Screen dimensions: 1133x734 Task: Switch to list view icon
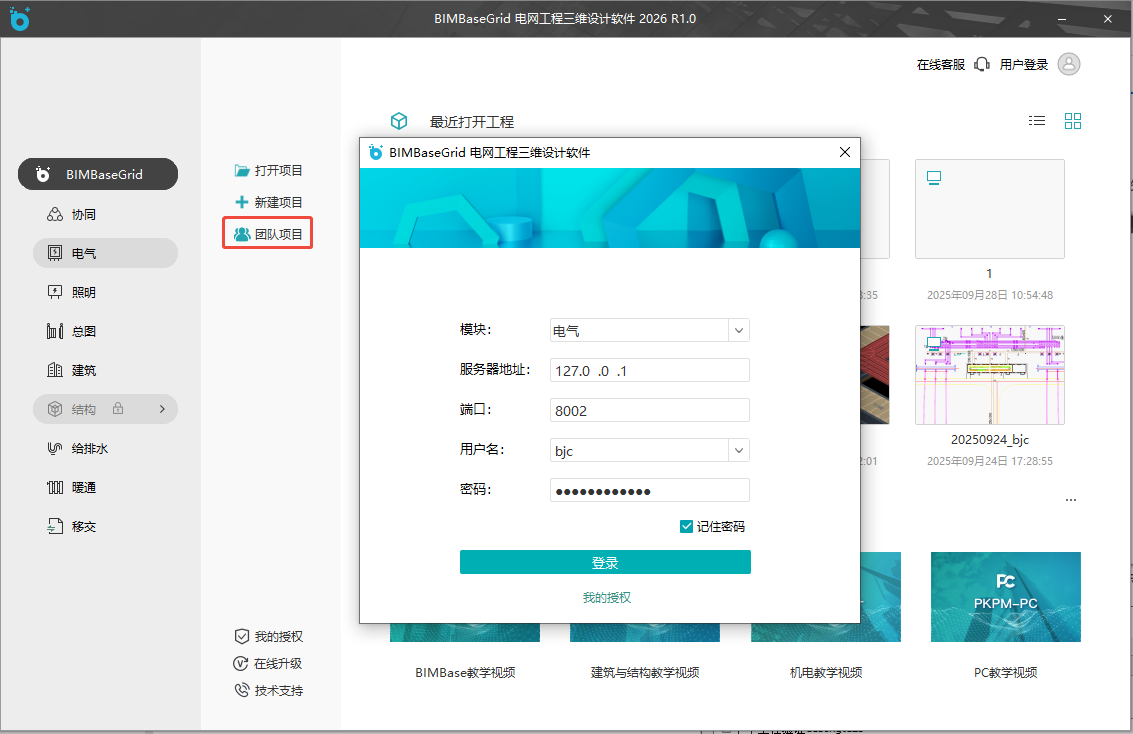coord(1037,121)
